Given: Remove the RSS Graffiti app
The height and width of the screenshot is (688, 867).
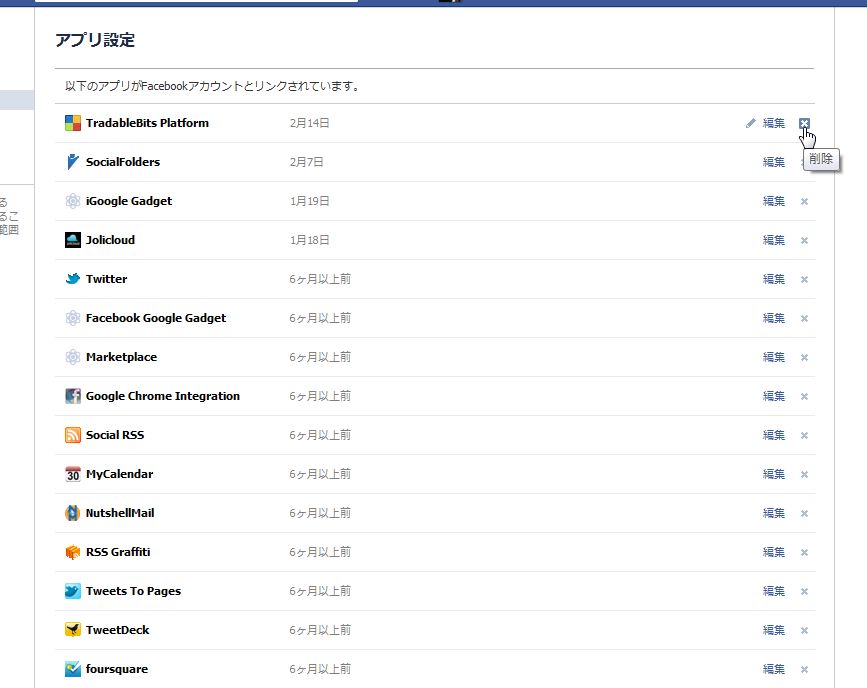Looking at the screenshot, I should [x=805, y=553].
